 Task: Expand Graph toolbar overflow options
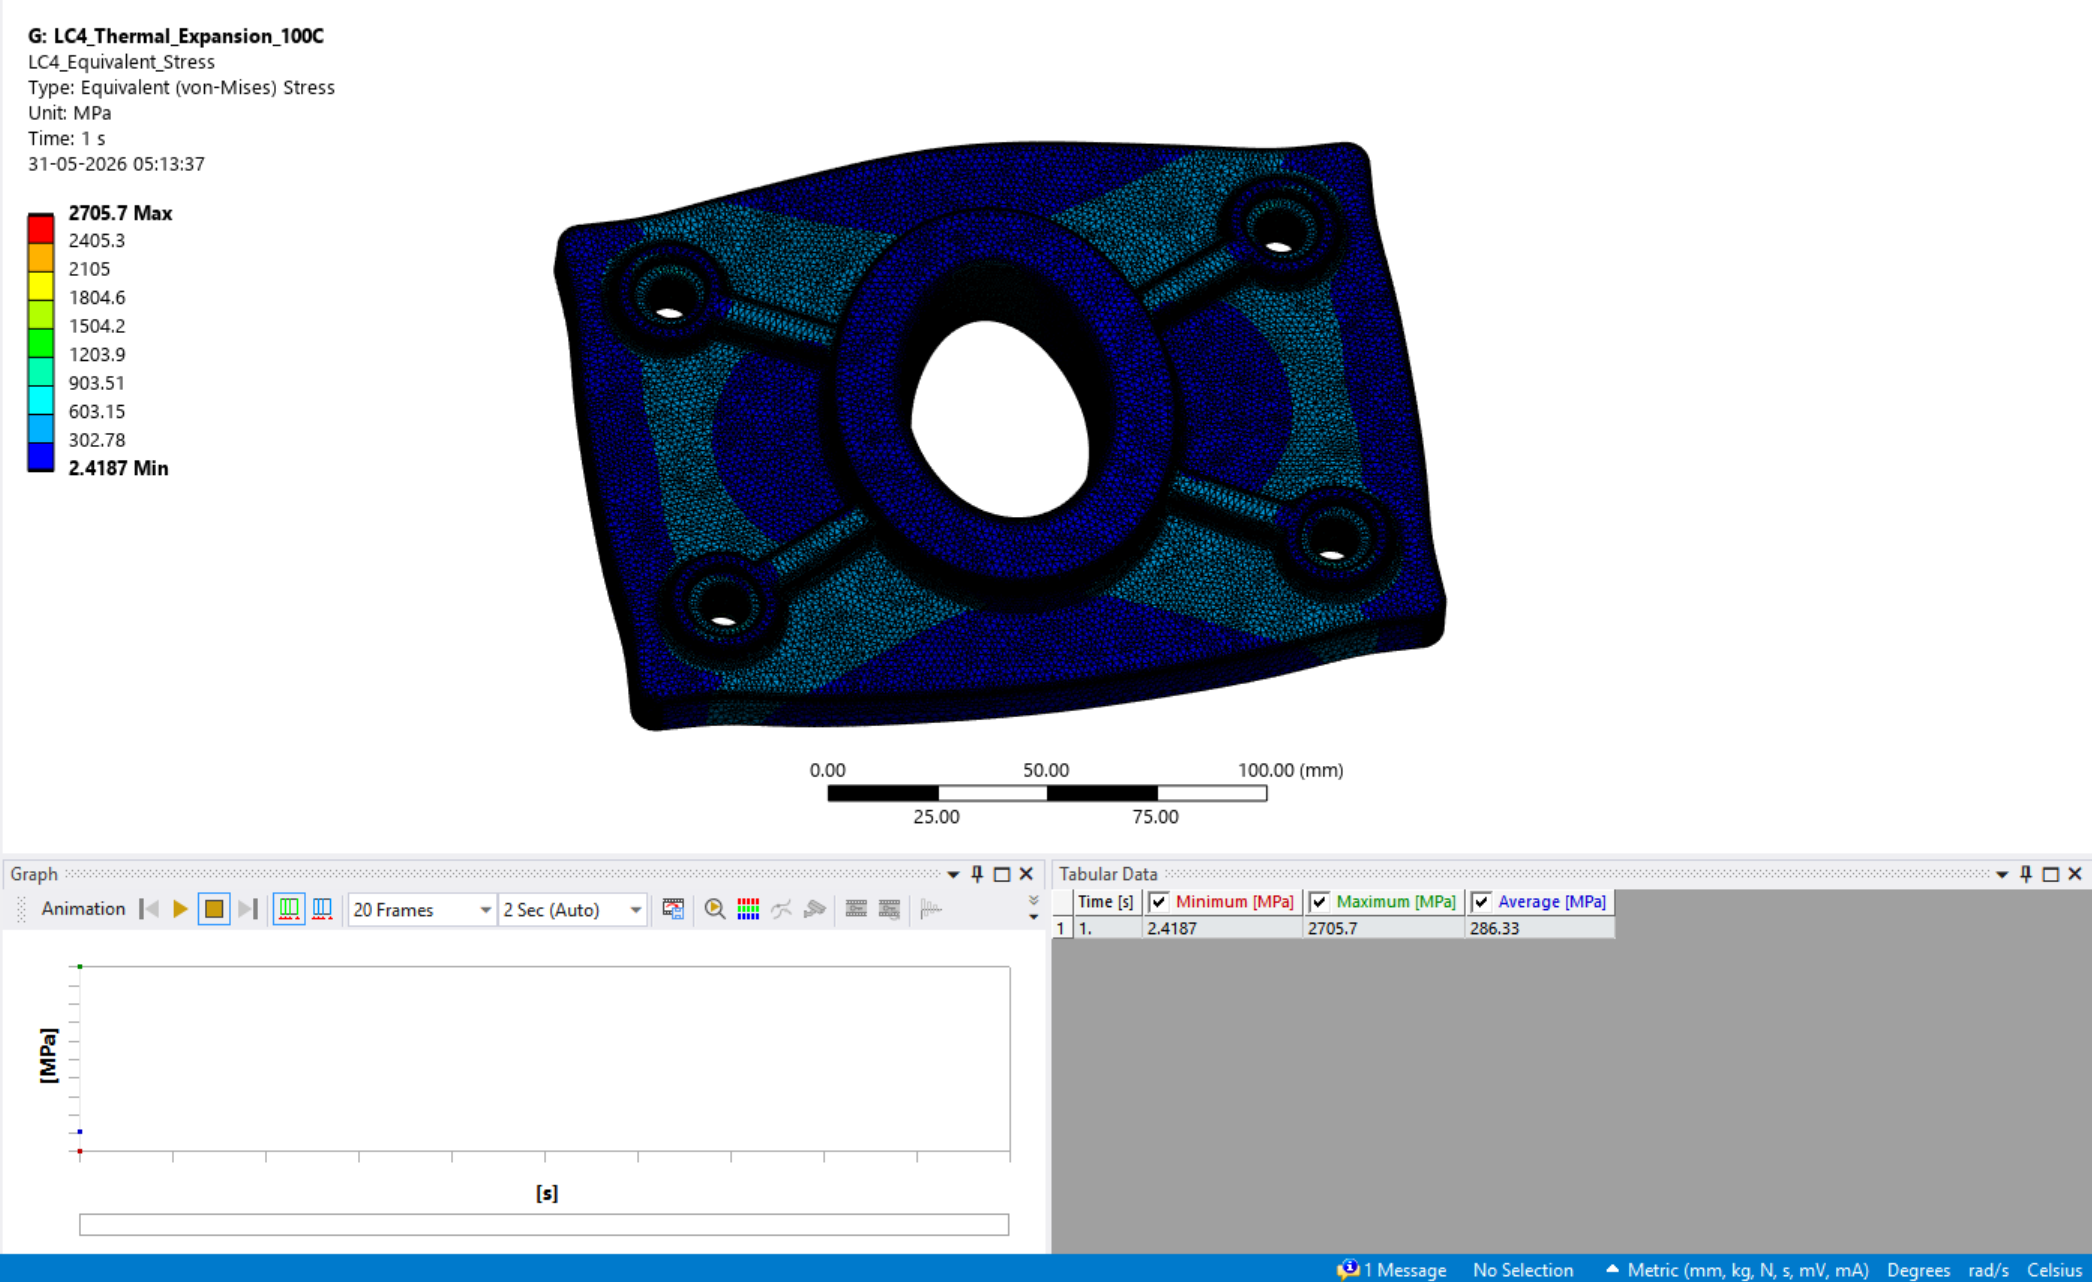click(1033, 908)
